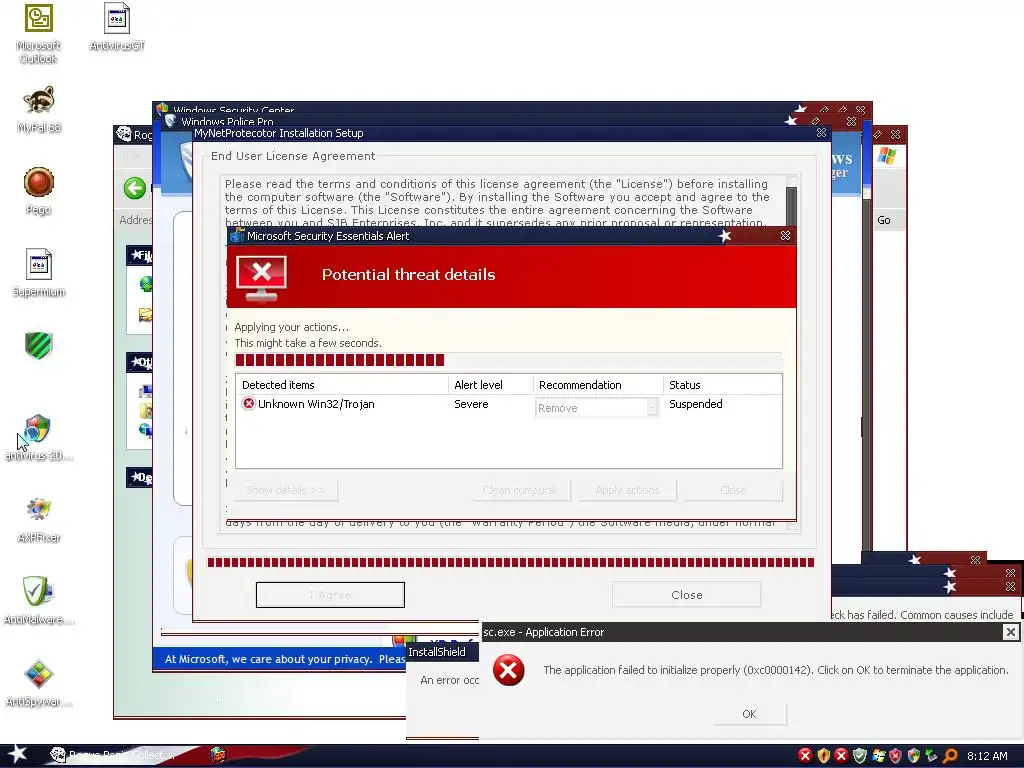Close the sc.exe Application Error dialog
Viewport: 1024px width, 768px height.
tap(1010, 632)
